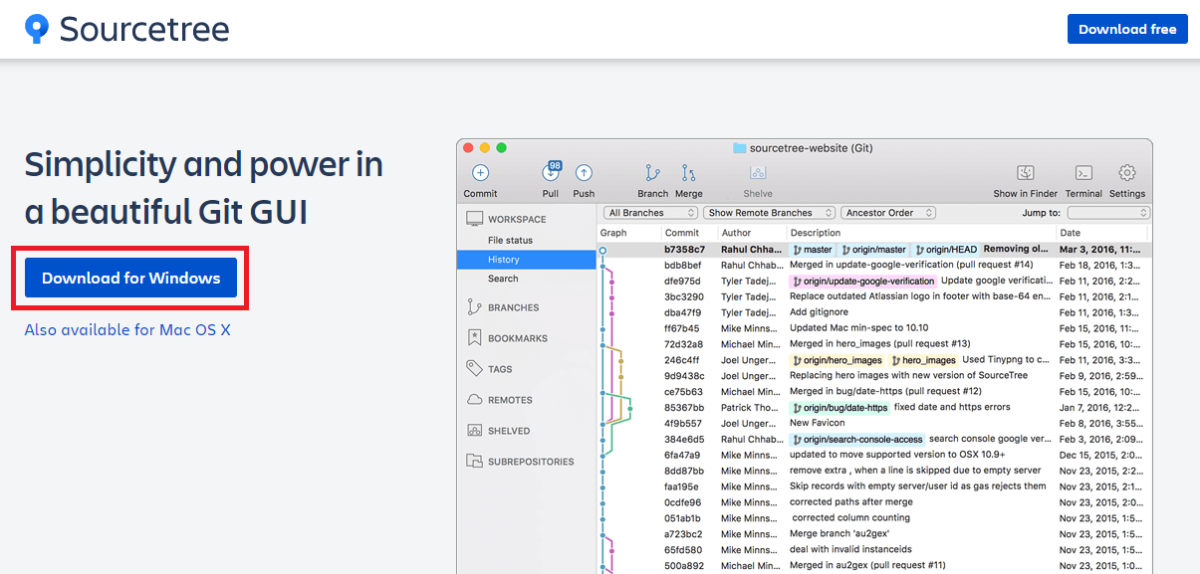Viewport: 1200px width, 574px height.
Task: Click the WORKSPACE monitor icon
Action: pyautogui.click(x=473, y=219)
